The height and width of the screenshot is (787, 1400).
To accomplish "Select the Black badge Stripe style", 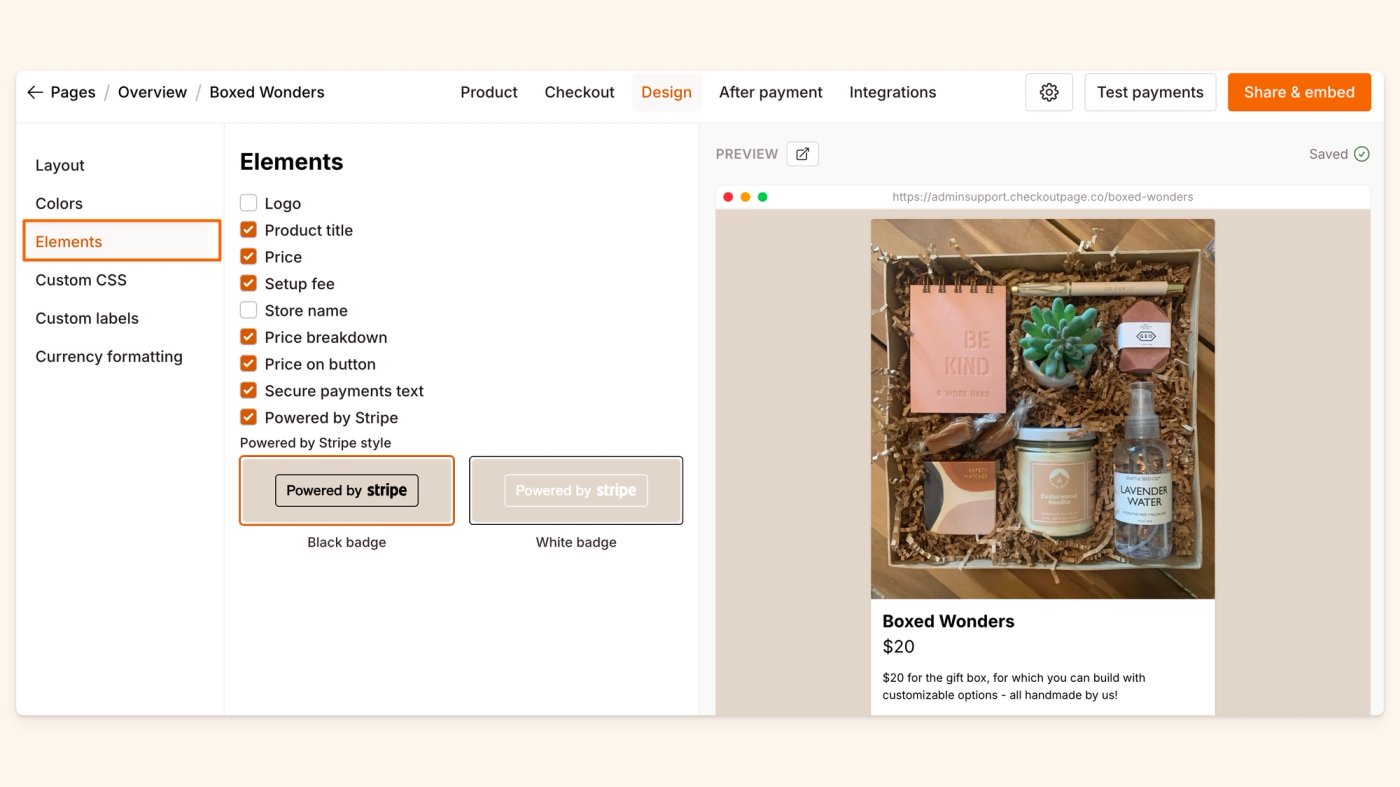I will [x=347, y=490].
